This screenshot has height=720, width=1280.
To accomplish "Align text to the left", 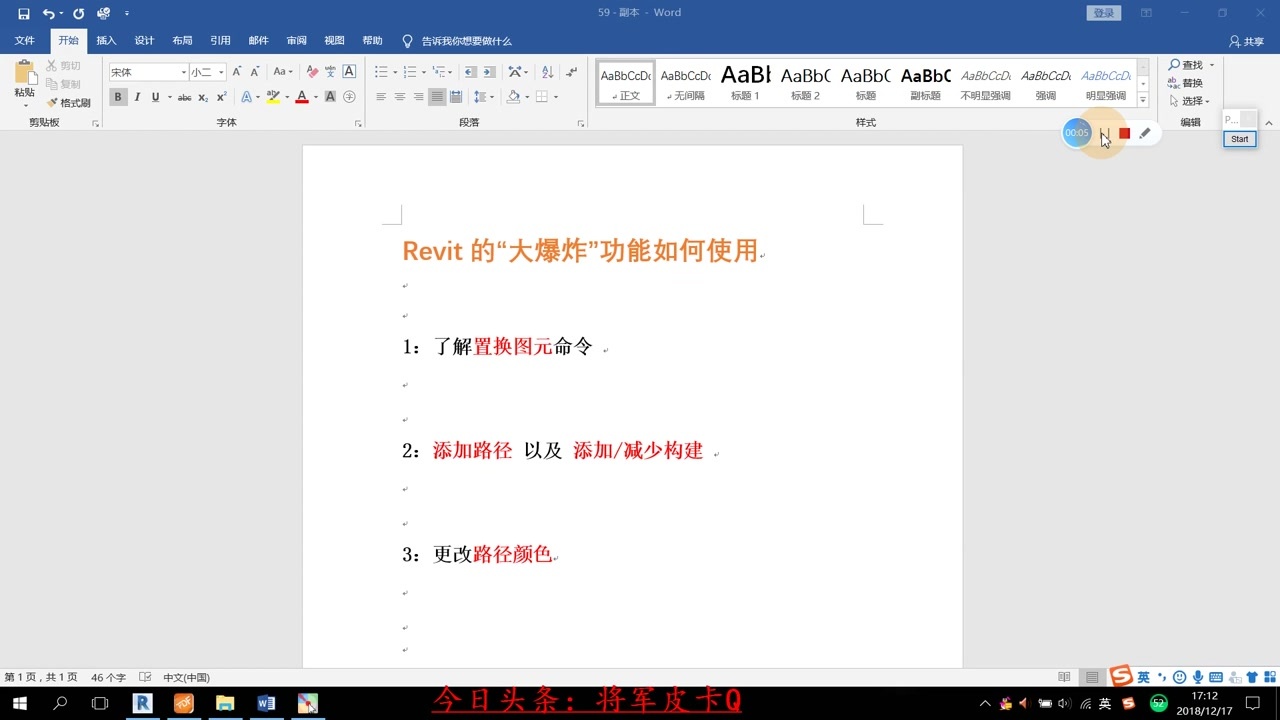I will (x=381, y=97).
